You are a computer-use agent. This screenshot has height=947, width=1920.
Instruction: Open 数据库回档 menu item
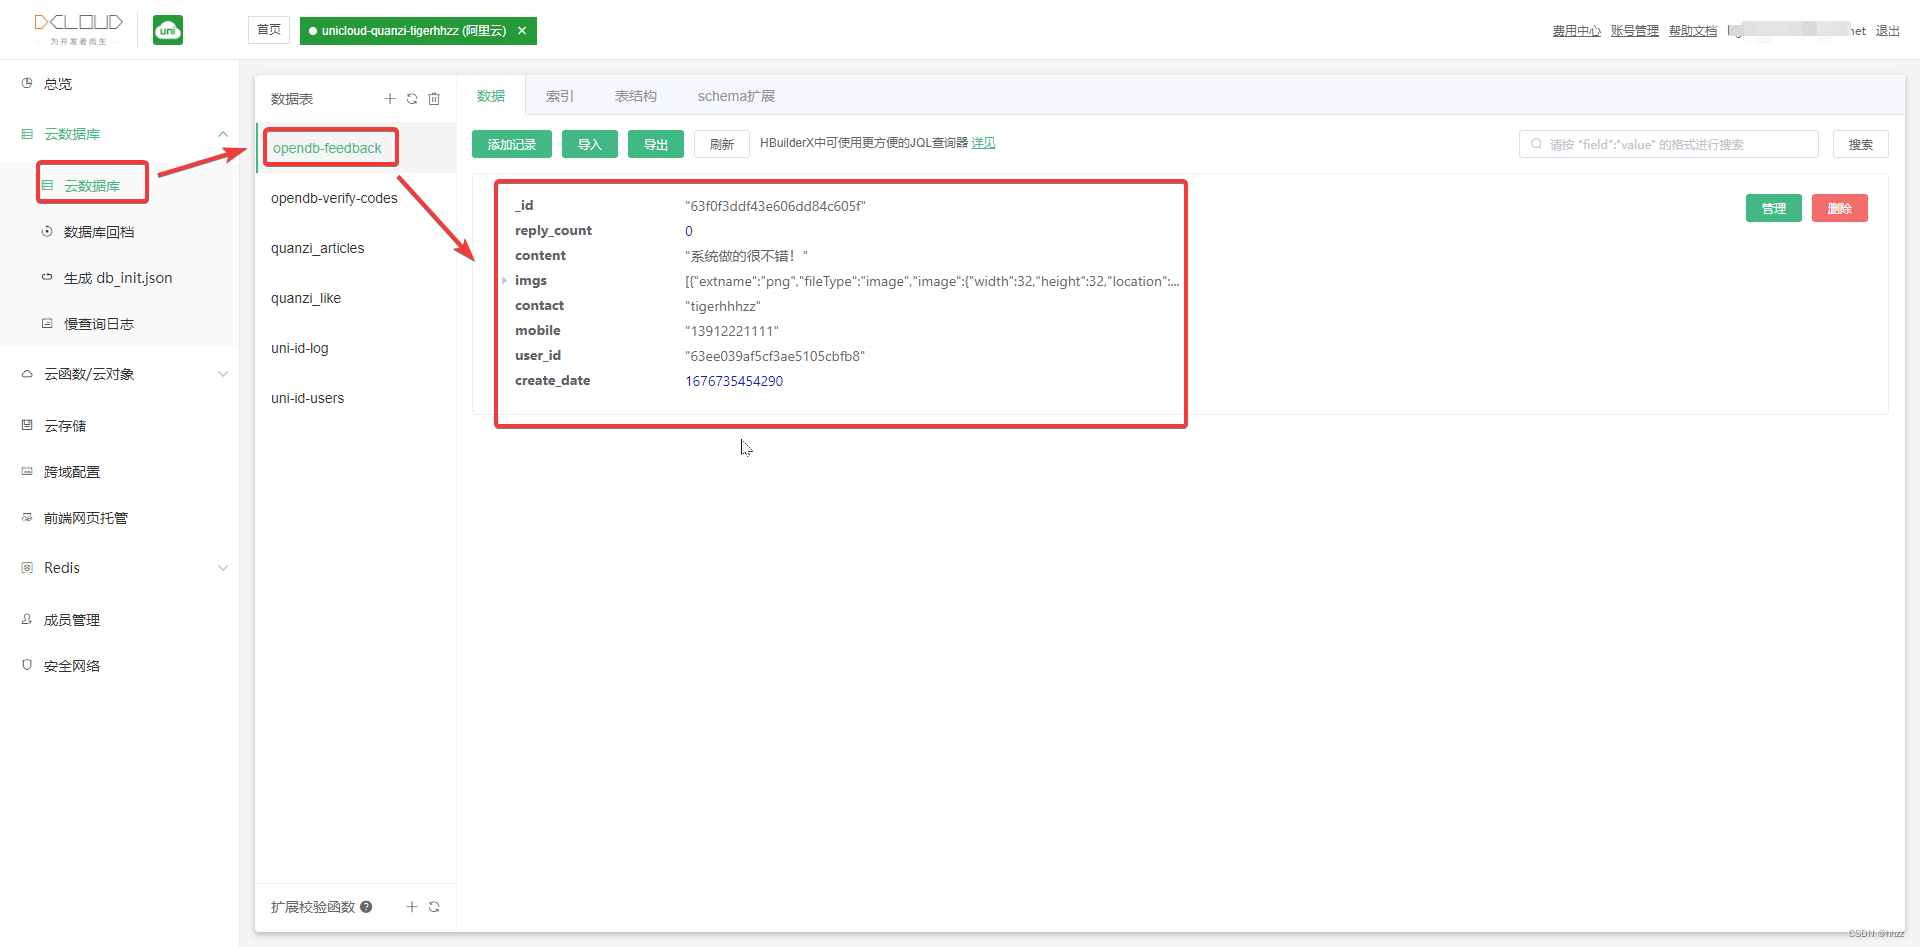pyautogui.click(x=119, y=231)
